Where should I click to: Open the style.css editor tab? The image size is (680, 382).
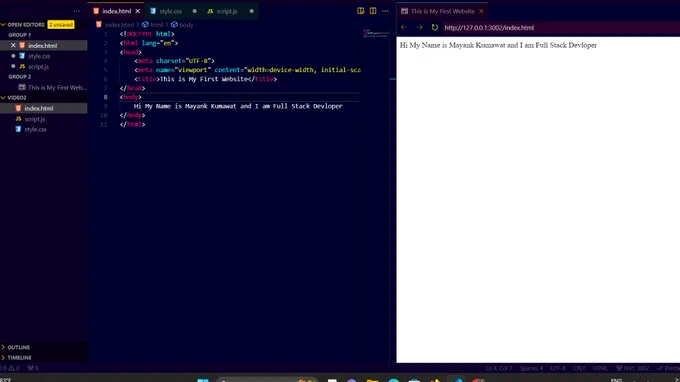click(170, 11)
